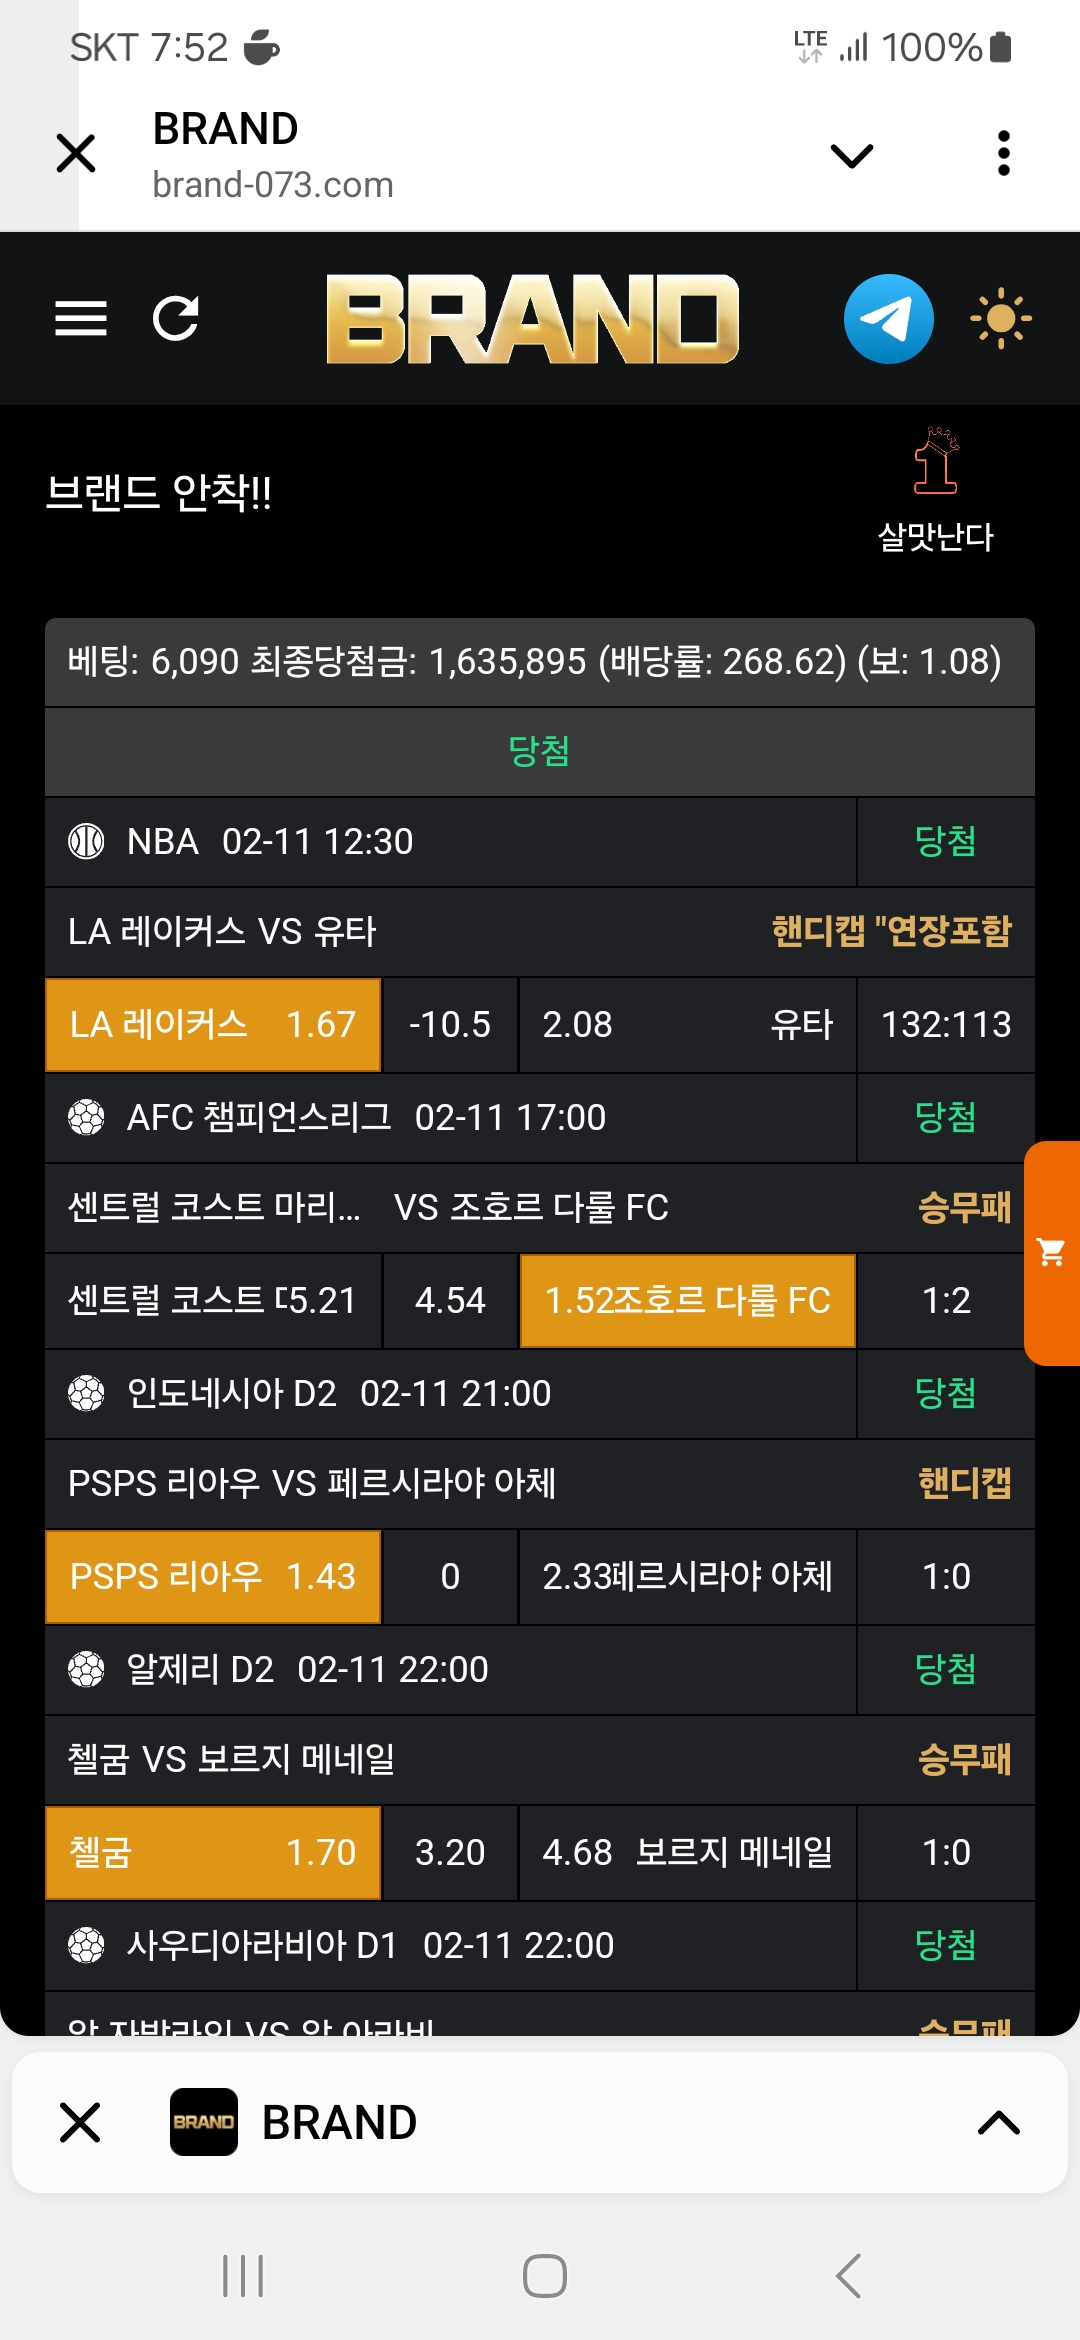Screen dimensions: 1080x2340
Task: Select 조호르 다룰 FC 1.52 odds
Action: [688, 1300]
